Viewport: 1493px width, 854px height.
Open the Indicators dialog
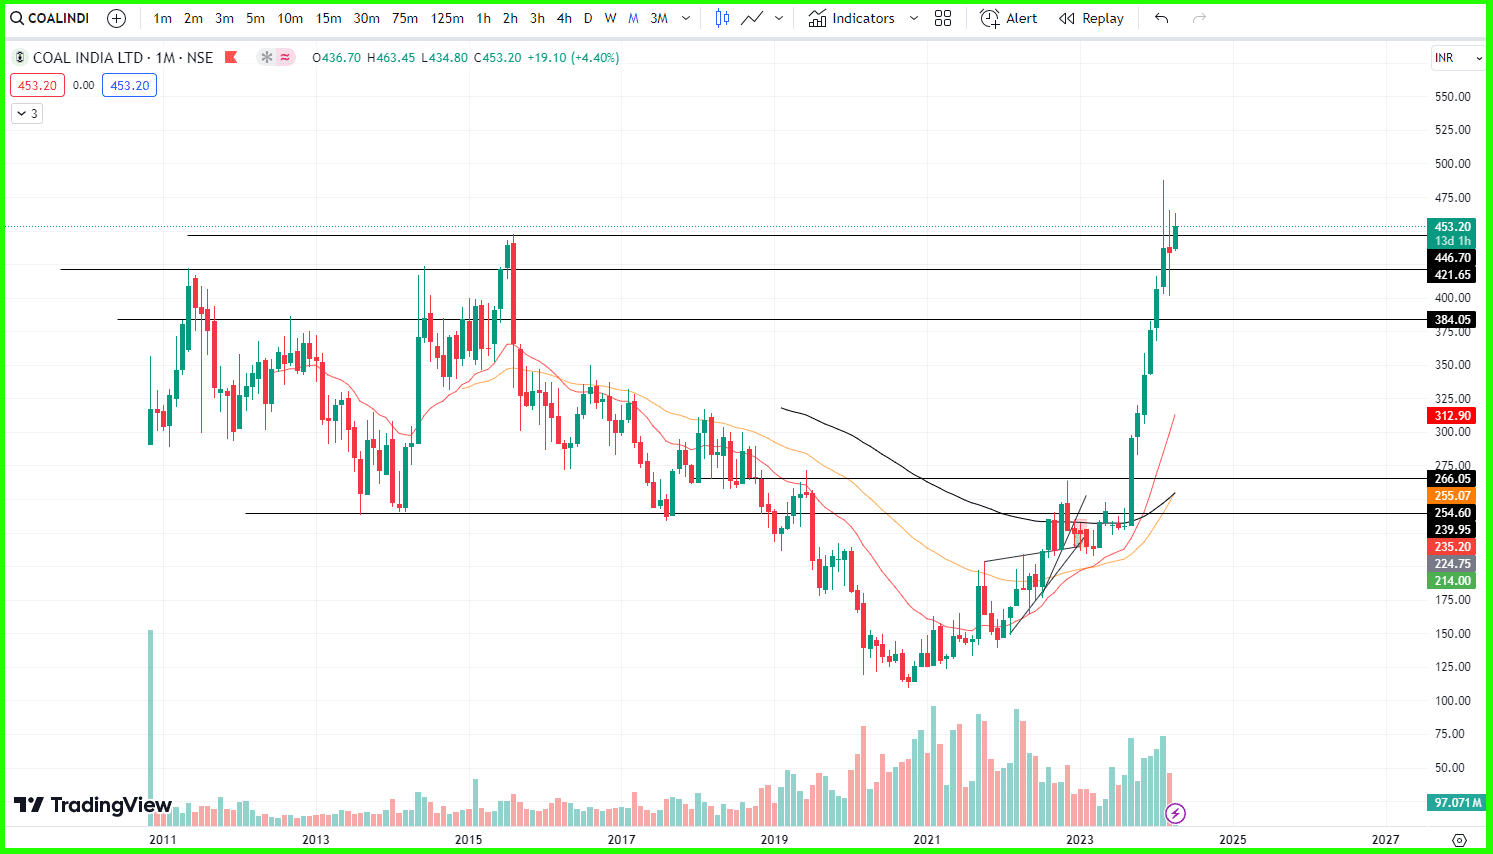coord(851,18)
